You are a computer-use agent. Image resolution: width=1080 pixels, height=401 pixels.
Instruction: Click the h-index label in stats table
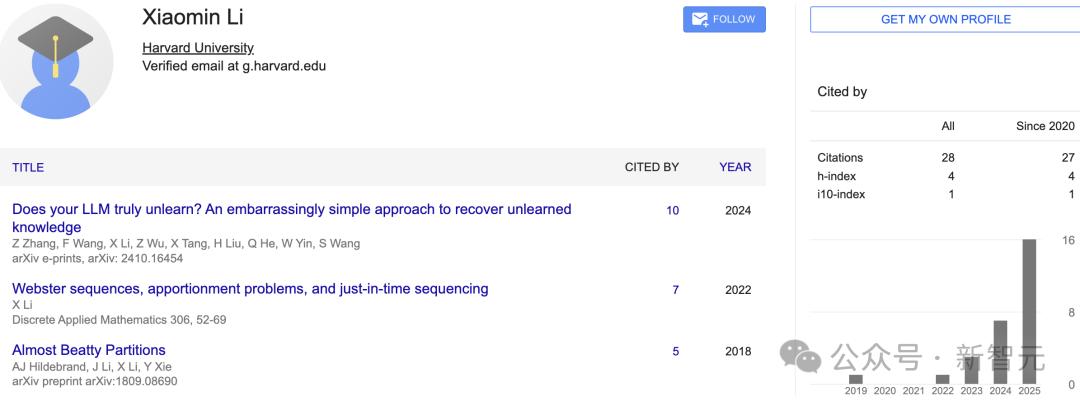tap(836, 176)
